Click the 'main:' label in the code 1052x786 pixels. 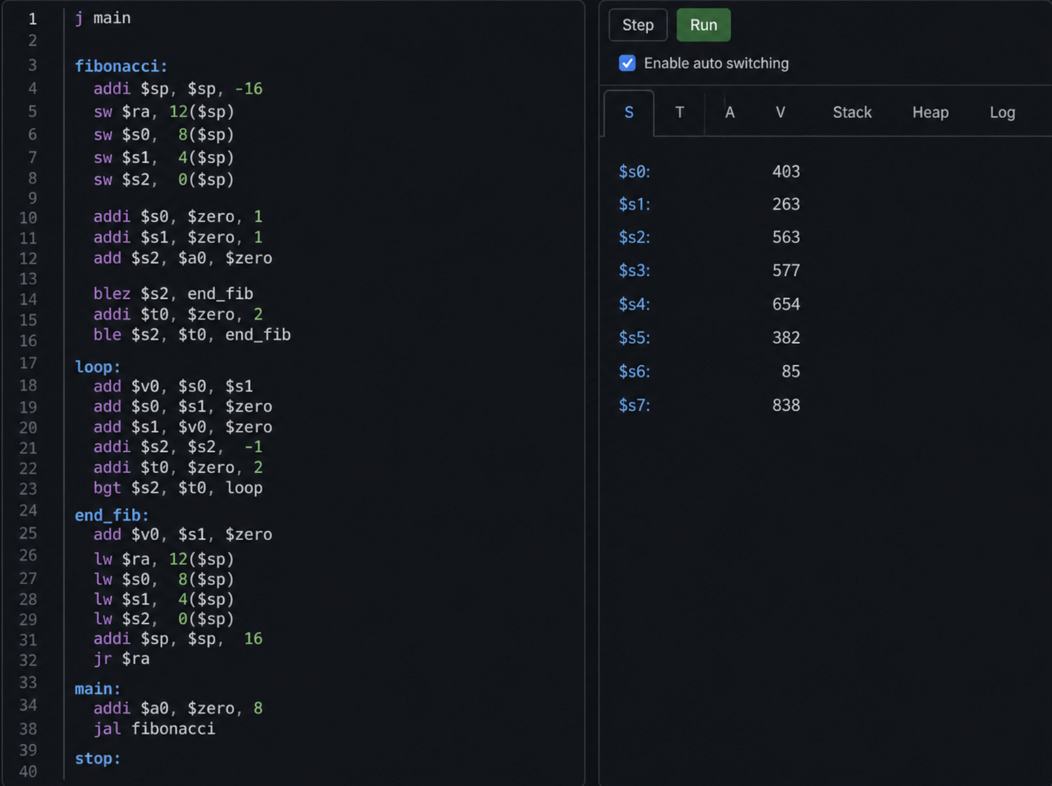(x=97, y=689)
